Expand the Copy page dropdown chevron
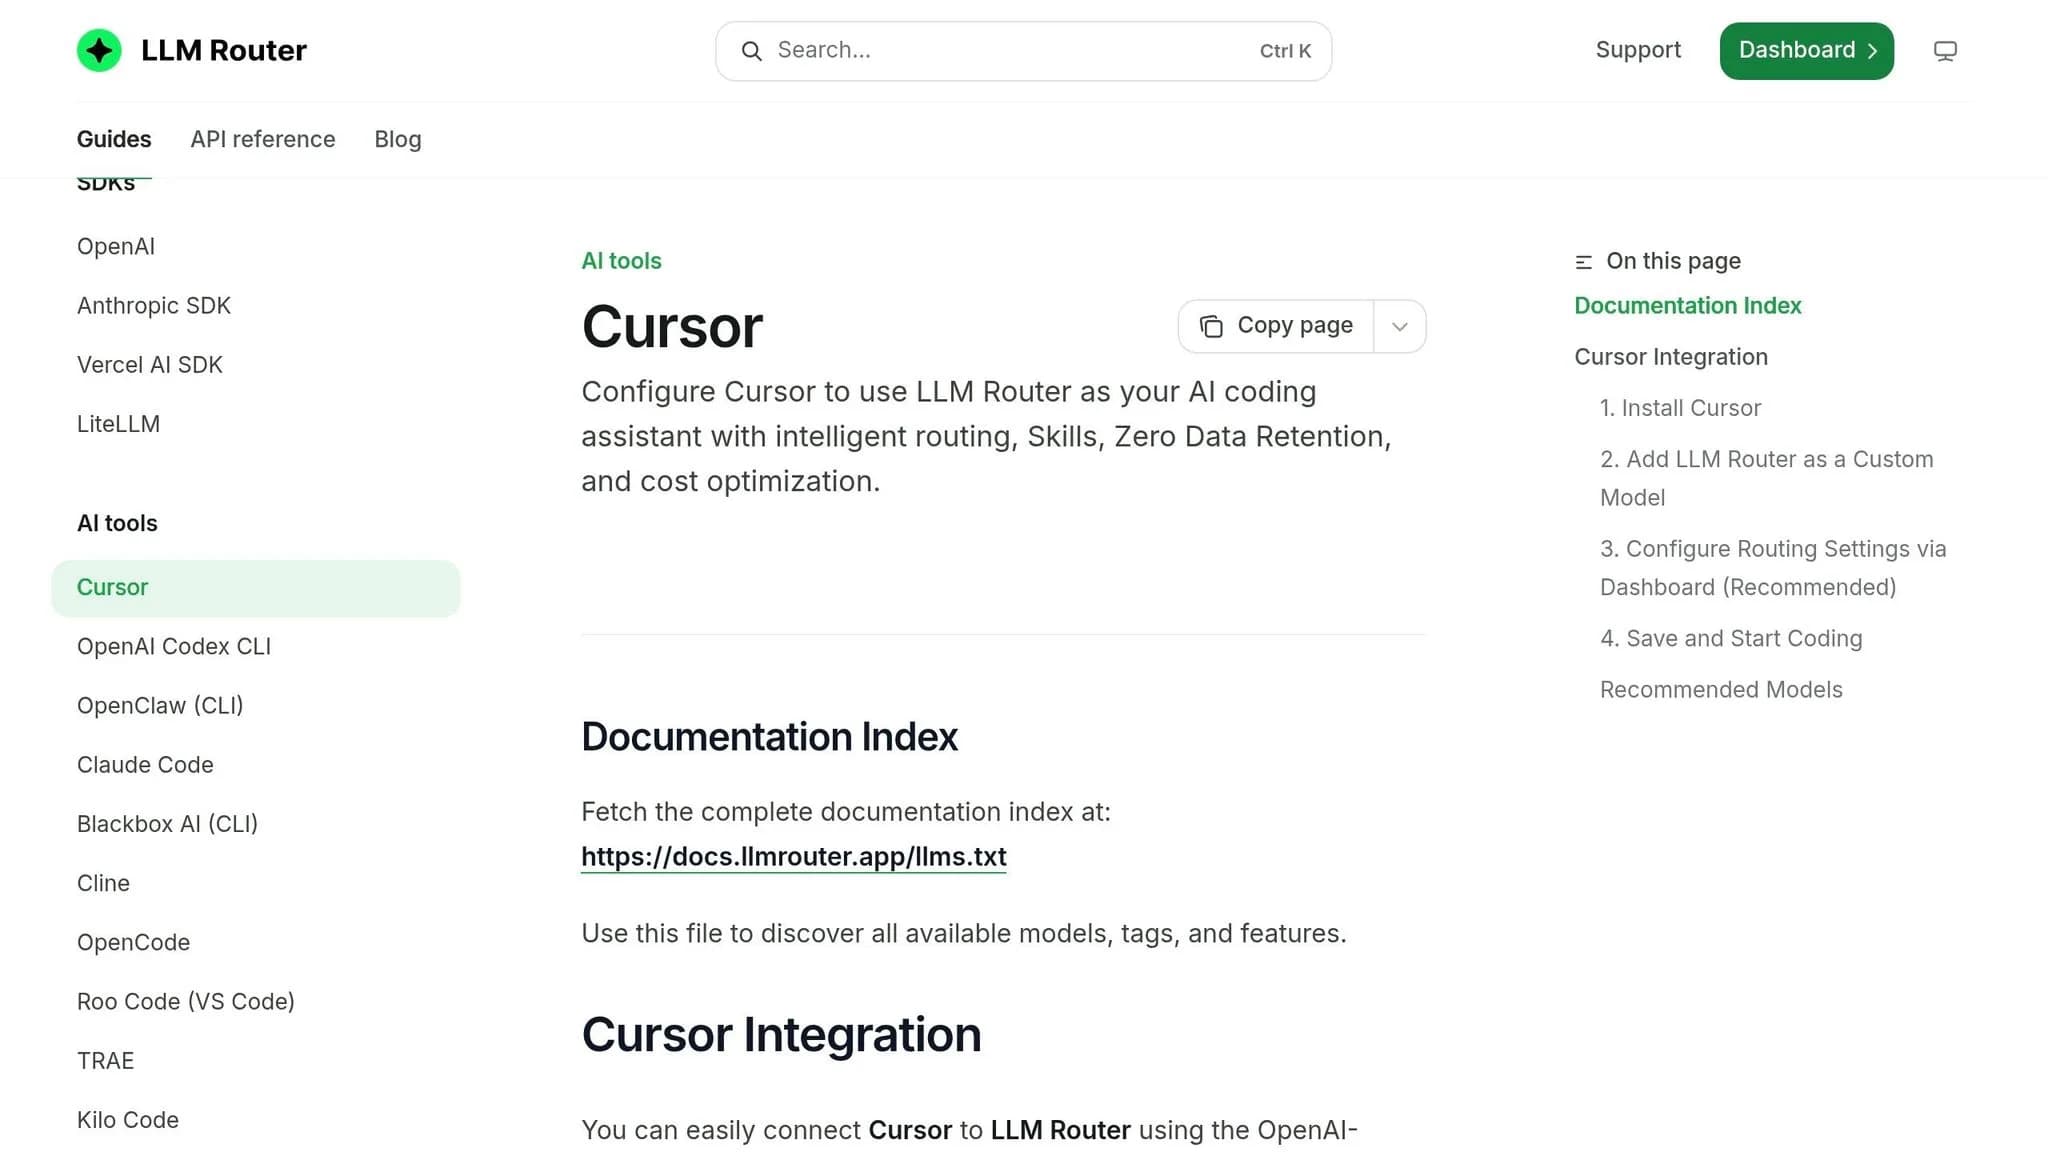 (1400, 326)
